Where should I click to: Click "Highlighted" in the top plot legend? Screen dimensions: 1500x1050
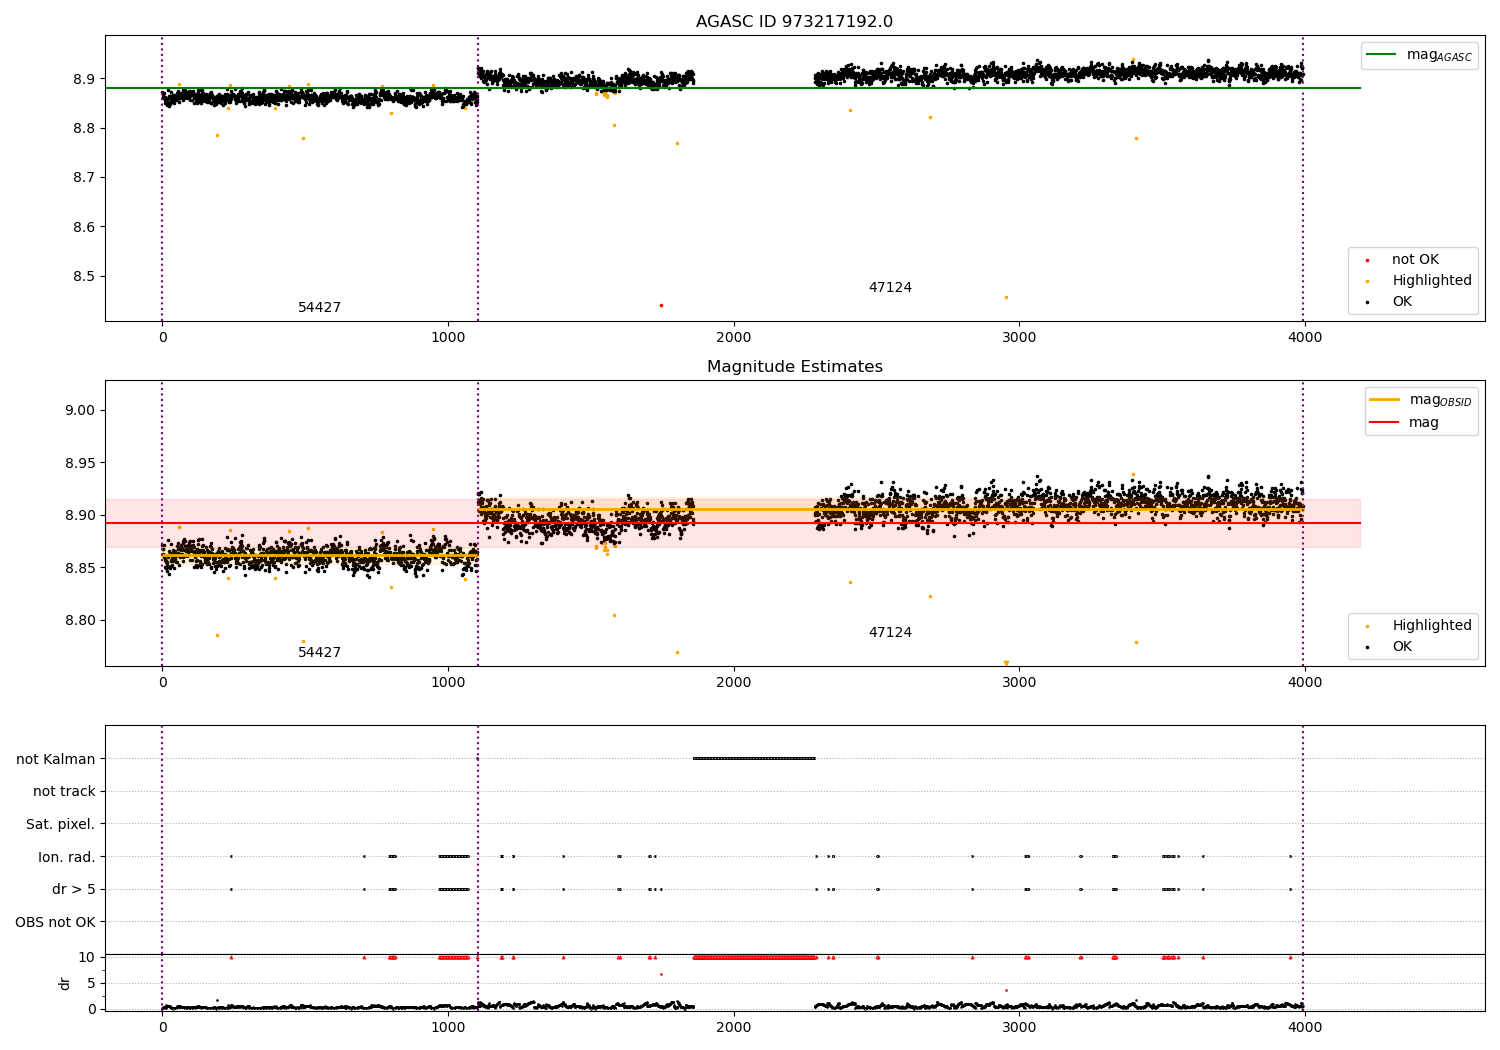coord(1431,281)
